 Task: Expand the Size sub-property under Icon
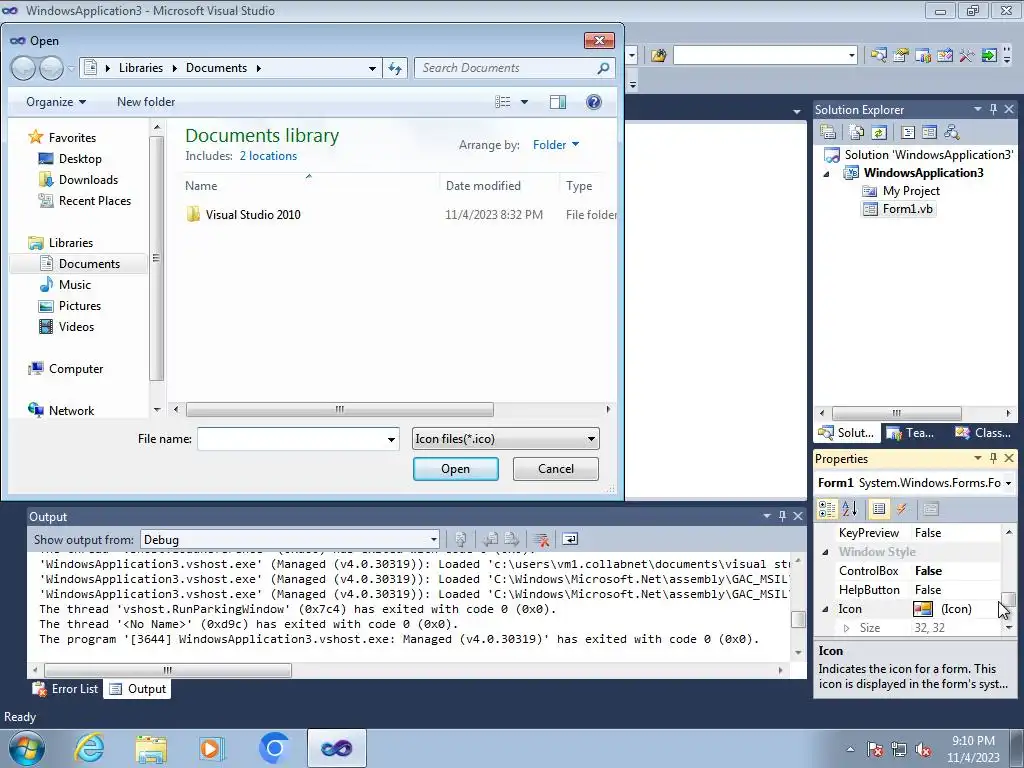846,628
